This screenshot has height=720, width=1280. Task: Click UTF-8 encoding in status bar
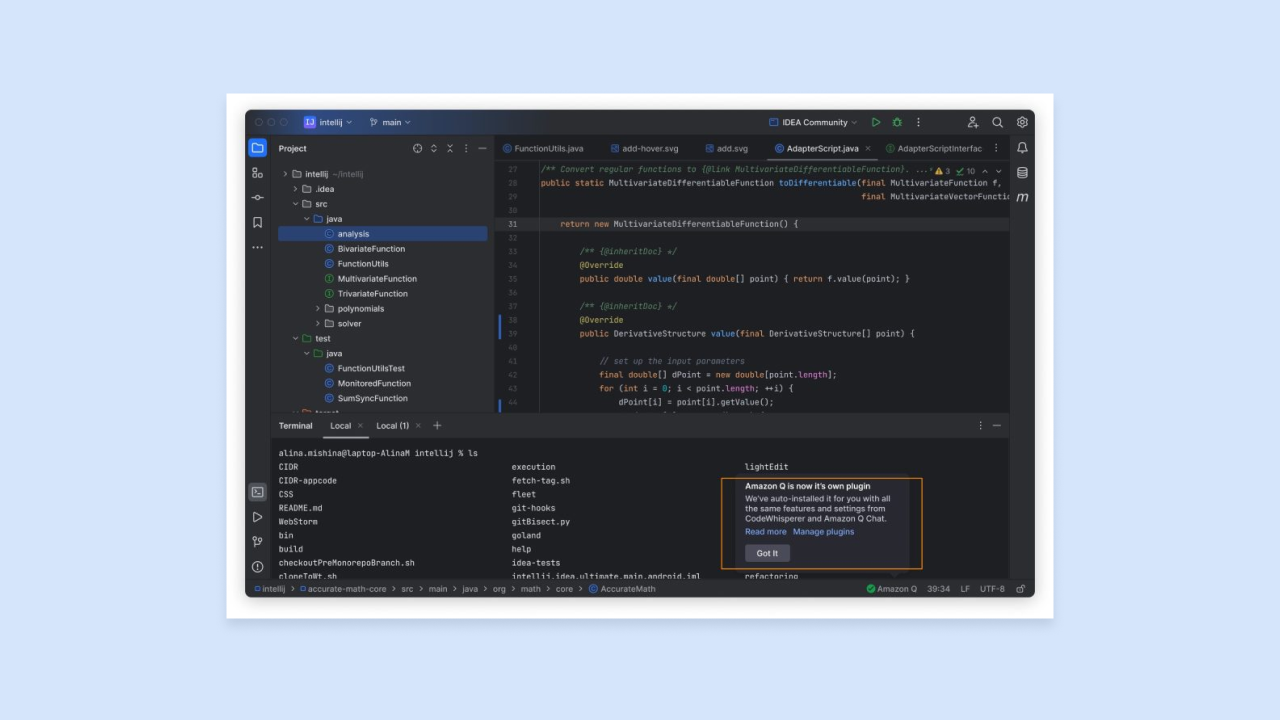click(992, 589)
